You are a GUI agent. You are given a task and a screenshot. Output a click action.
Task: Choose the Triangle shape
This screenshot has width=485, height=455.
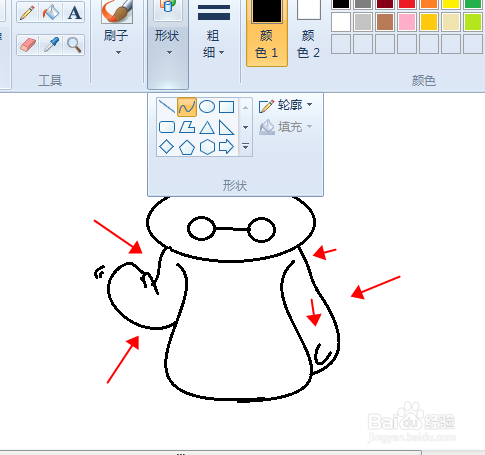tap(207, 127)
